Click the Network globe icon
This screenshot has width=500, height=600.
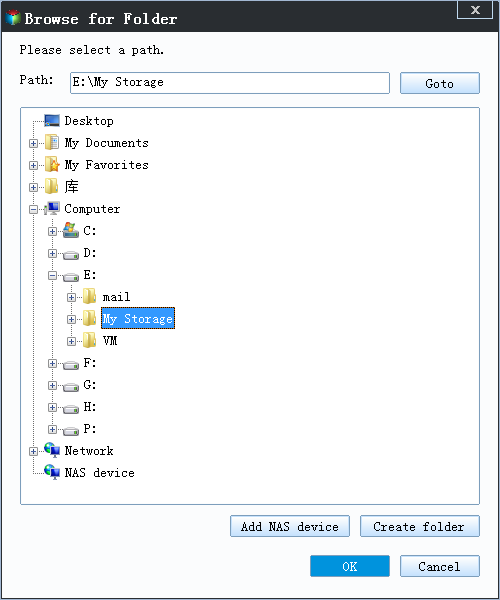52,450
